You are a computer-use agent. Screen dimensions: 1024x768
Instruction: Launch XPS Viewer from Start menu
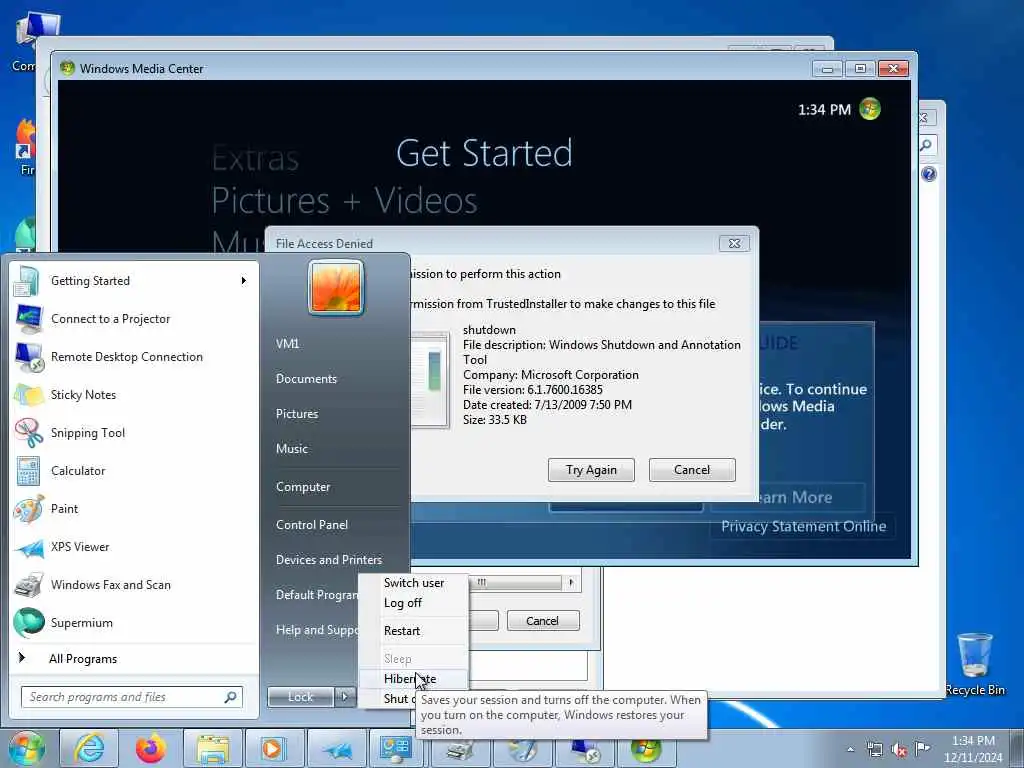tap(134, 547)
